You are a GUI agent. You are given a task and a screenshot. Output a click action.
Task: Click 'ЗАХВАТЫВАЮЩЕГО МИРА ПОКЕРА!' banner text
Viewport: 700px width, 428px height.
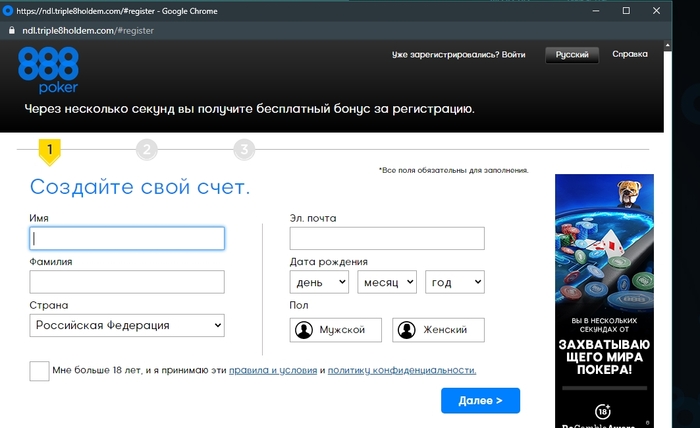coord(604,357)
